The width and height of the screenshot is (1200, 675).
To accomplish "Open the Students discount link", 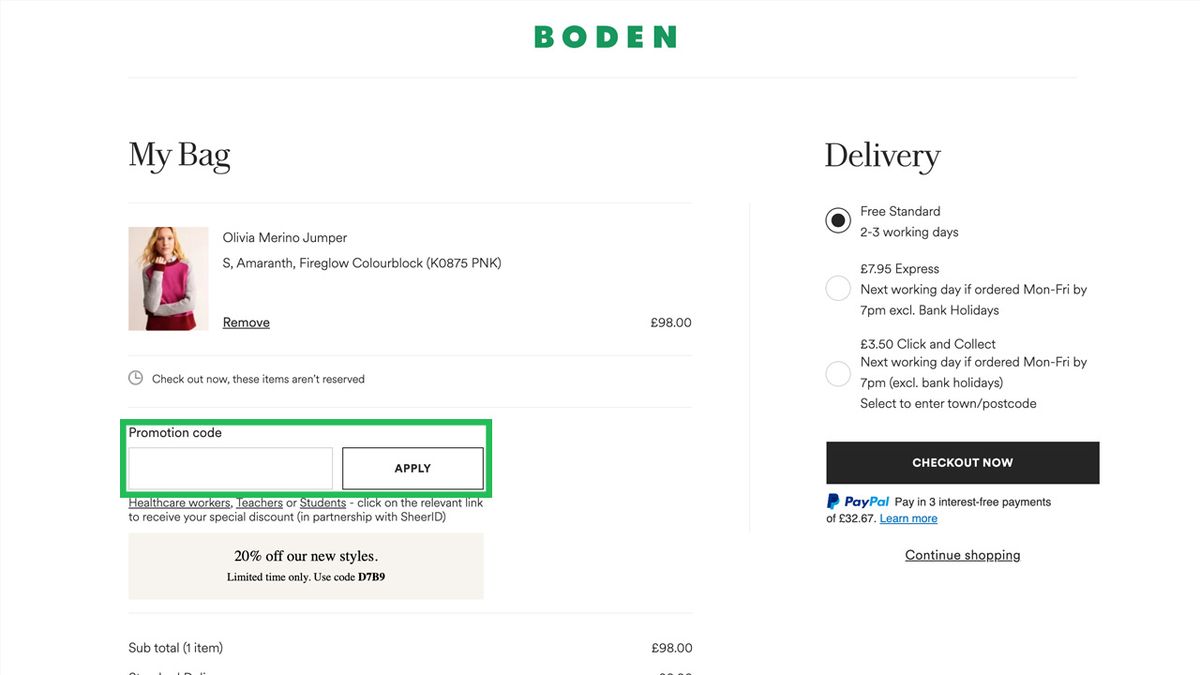I will click(320, 502).
